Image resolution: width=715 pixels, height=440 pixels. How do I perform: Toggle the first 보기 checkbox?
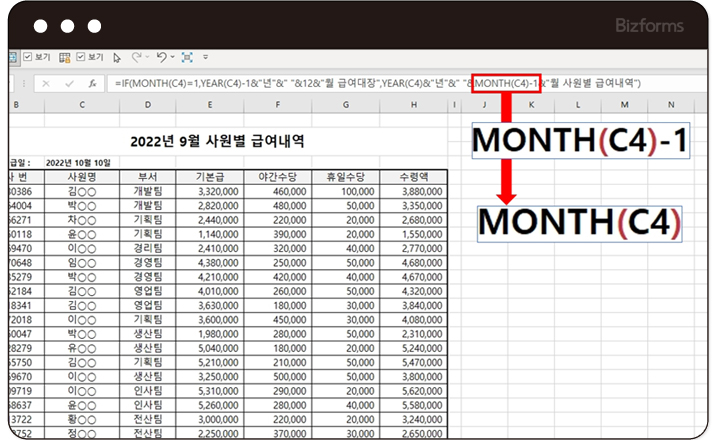tap(27, 58)
